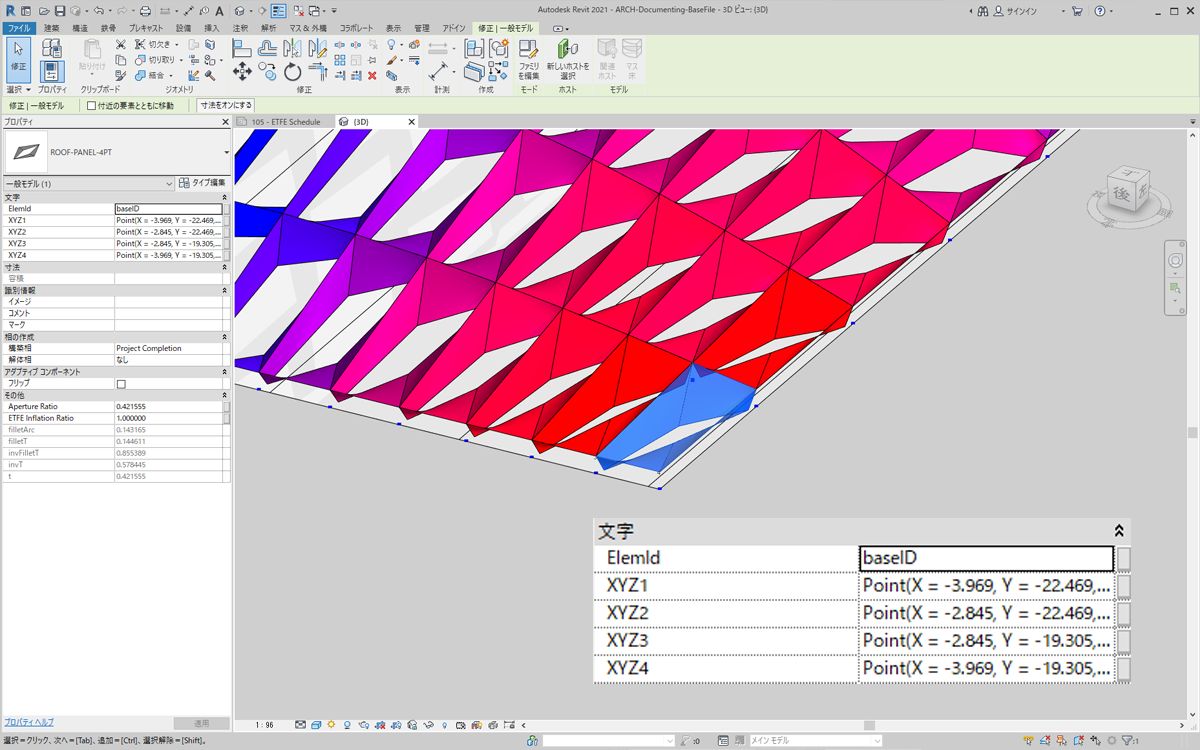Select the Offset tool
The width and height of the screenshot is (1200, 750).
tap(267, 46)
